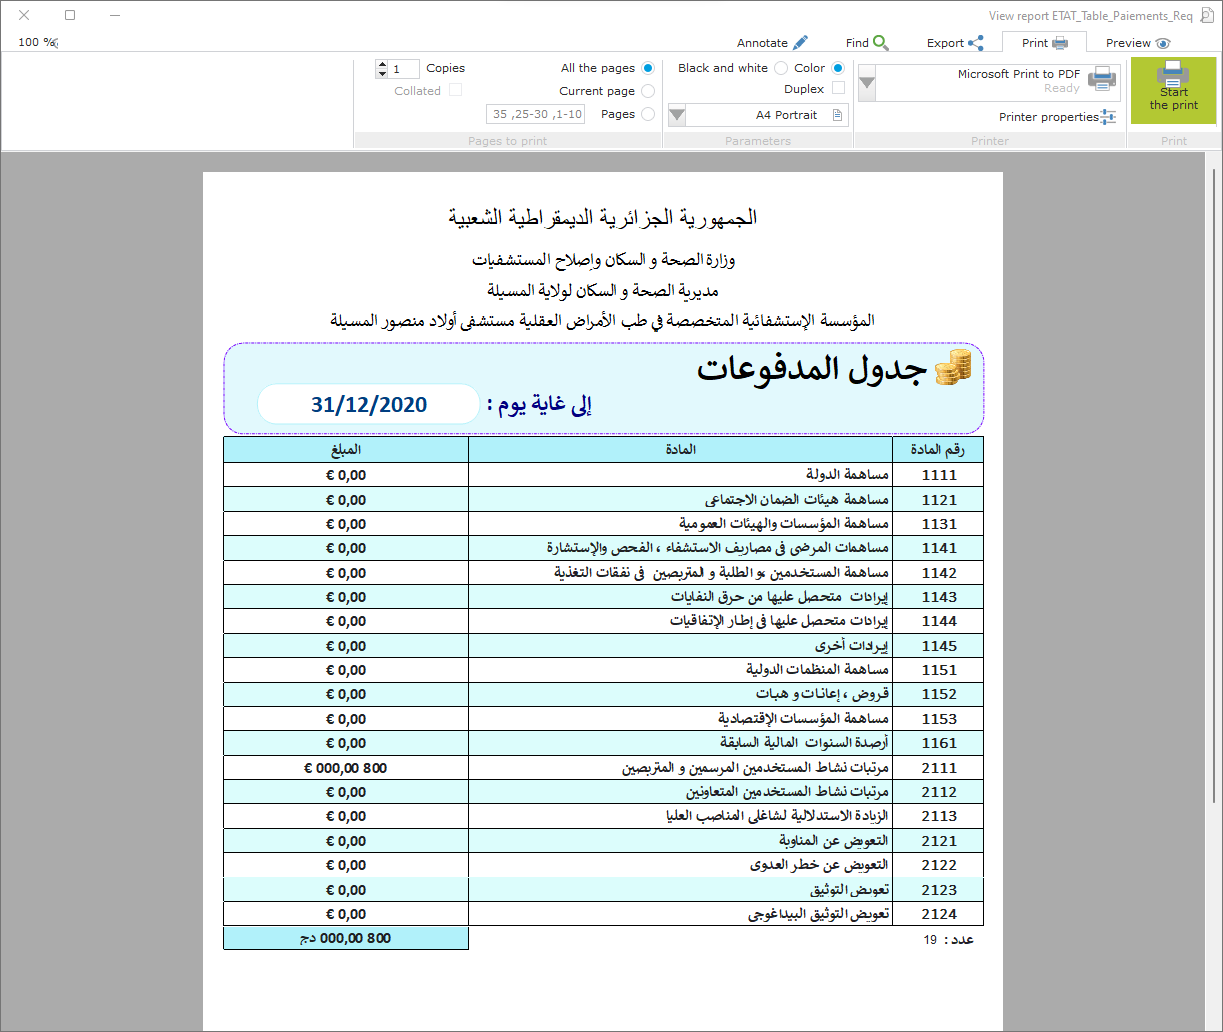Select Black and white printing option
The width and height of the screenshot is (1223, 1032).
tap(778, 68)
